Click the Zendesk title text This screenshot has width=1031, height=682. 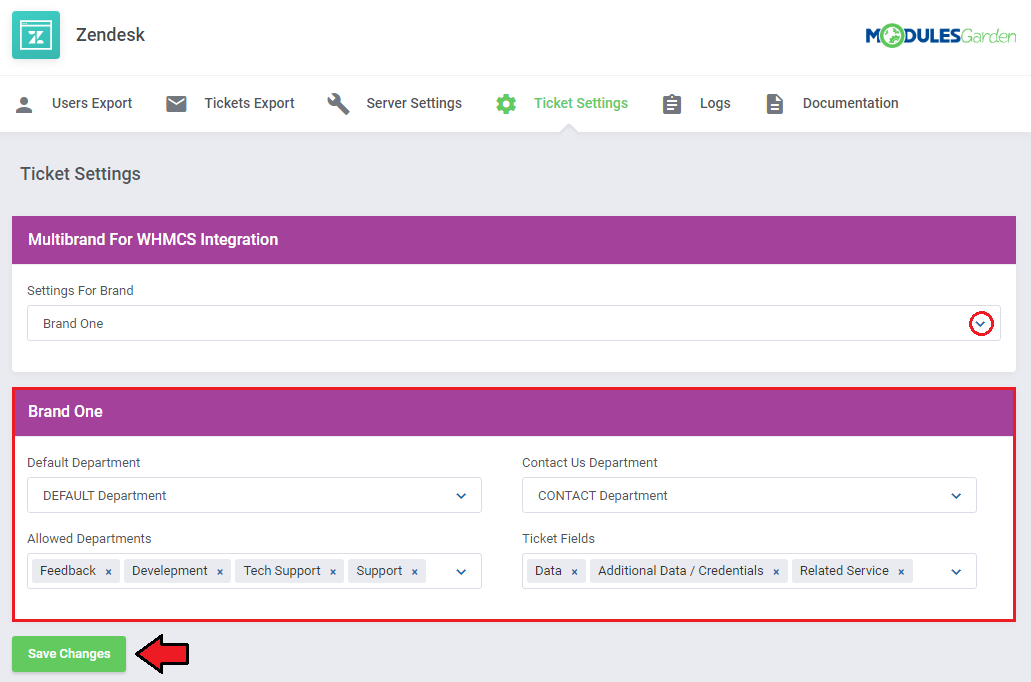(110, 34)
